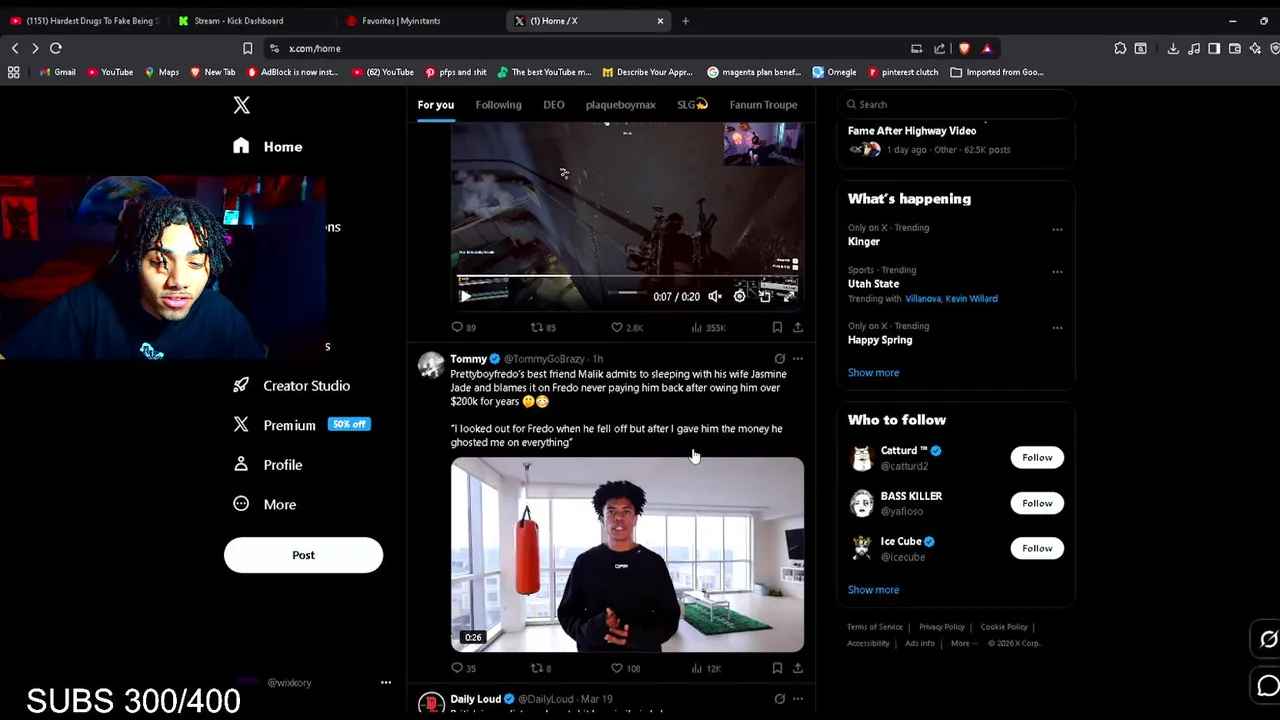1280x720 pixels.
Task: View Tommy's post analytics showing 12K
Action: tap(705, 668)
